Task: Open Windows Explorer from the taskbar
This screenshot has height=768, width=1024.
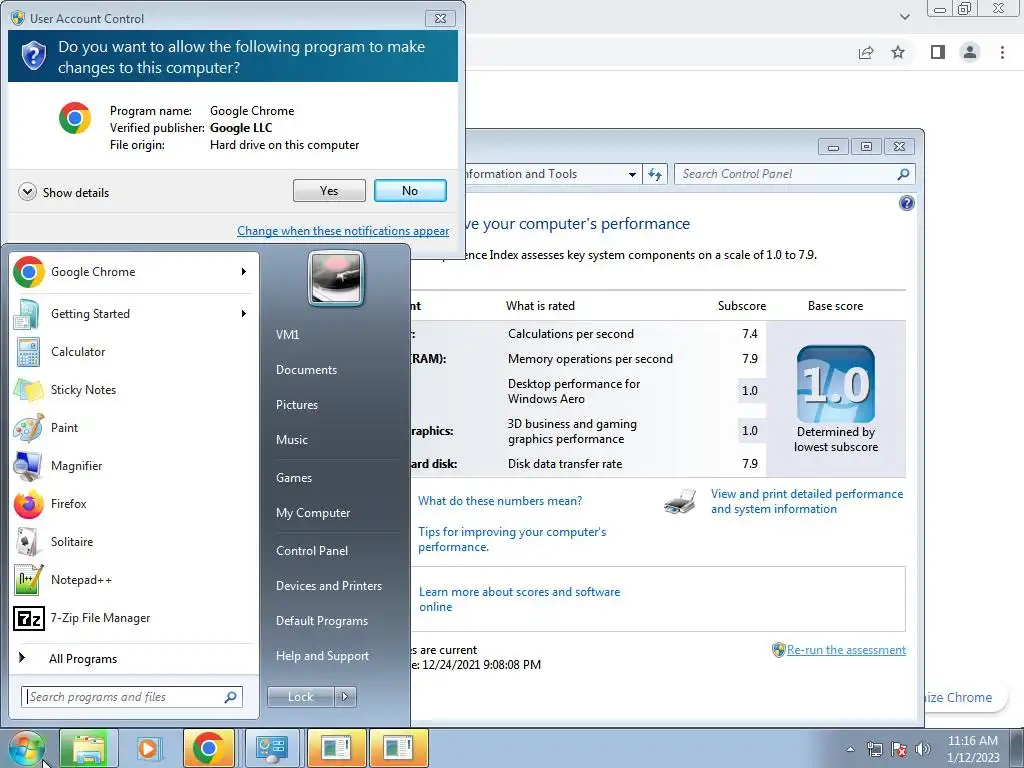Action: pos(89,748)
